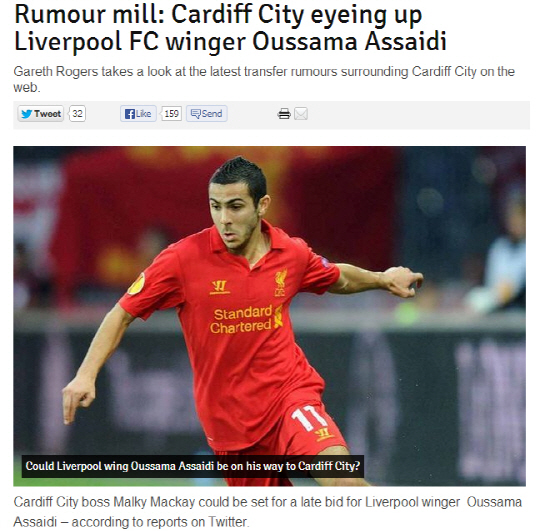Email the article via the envelope icon
Viewport: 540px width, 531px height.
coord(301,114)
